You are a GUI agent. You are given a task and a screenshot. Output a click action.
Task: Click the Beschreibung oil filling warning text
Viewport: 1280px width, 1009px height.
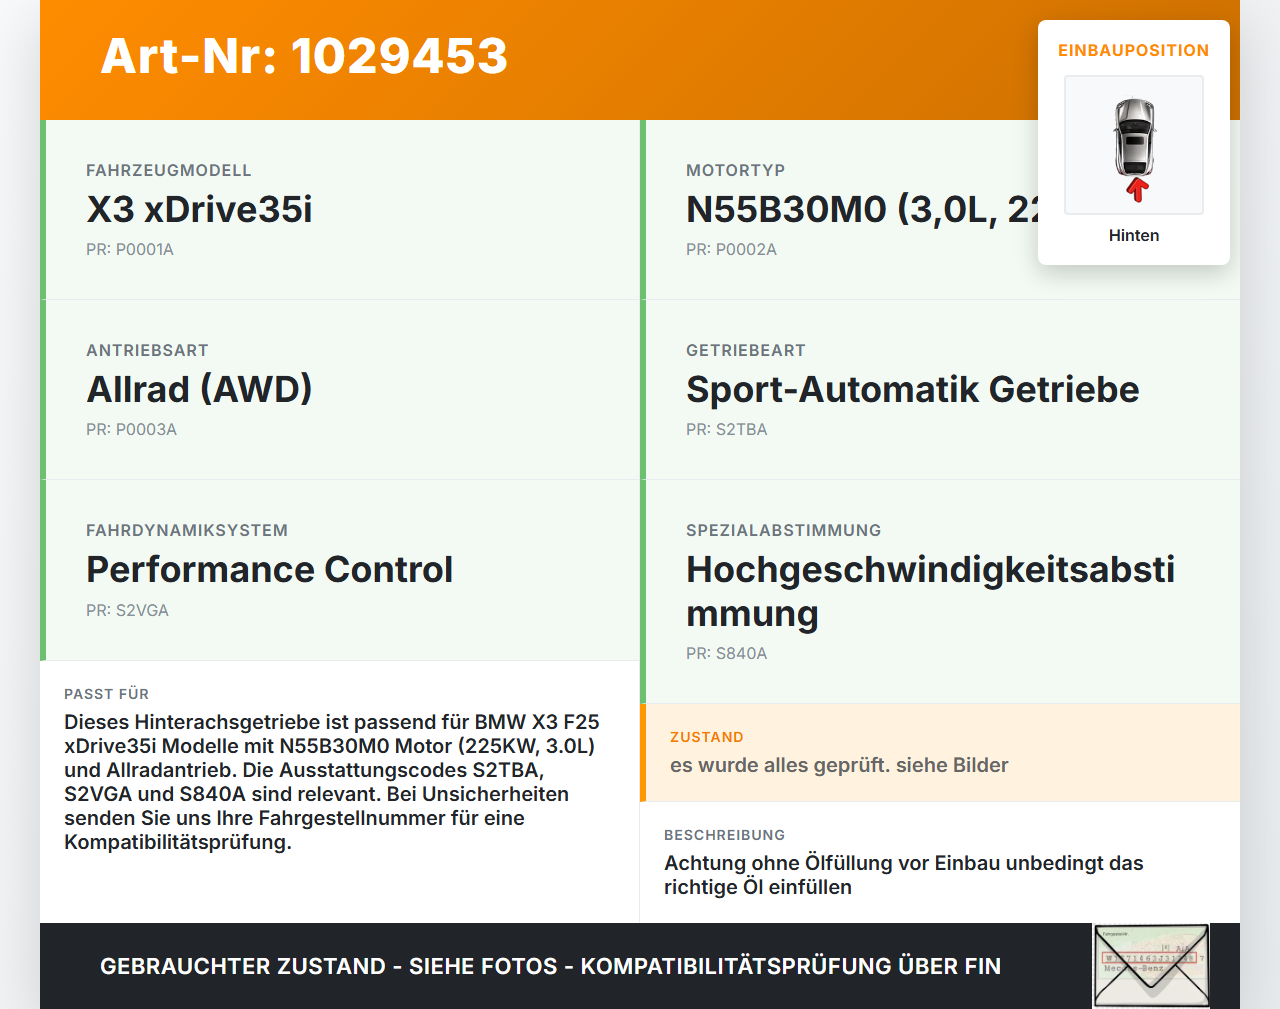904,875
